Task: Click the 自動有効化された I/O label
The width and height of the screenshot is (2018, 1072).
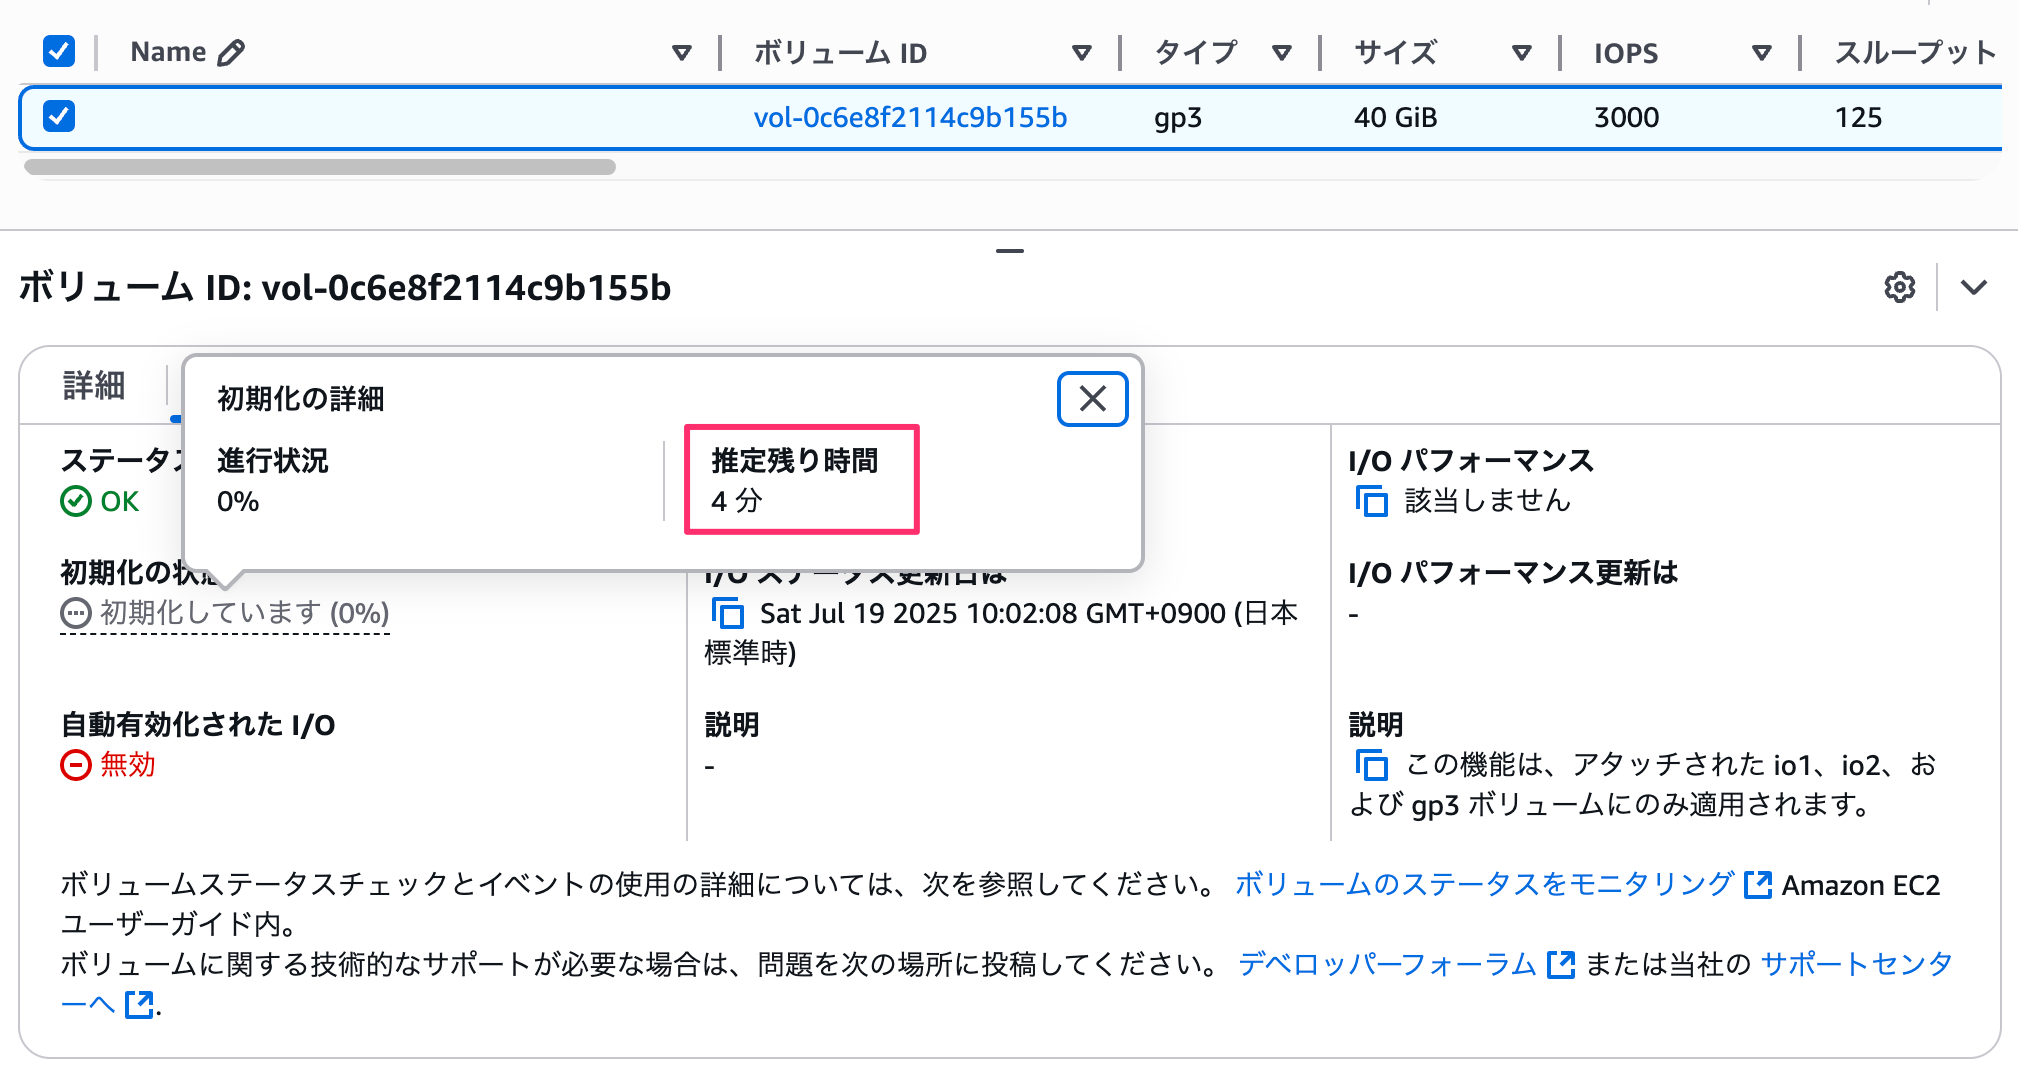Action: click(x=198, y=725)
